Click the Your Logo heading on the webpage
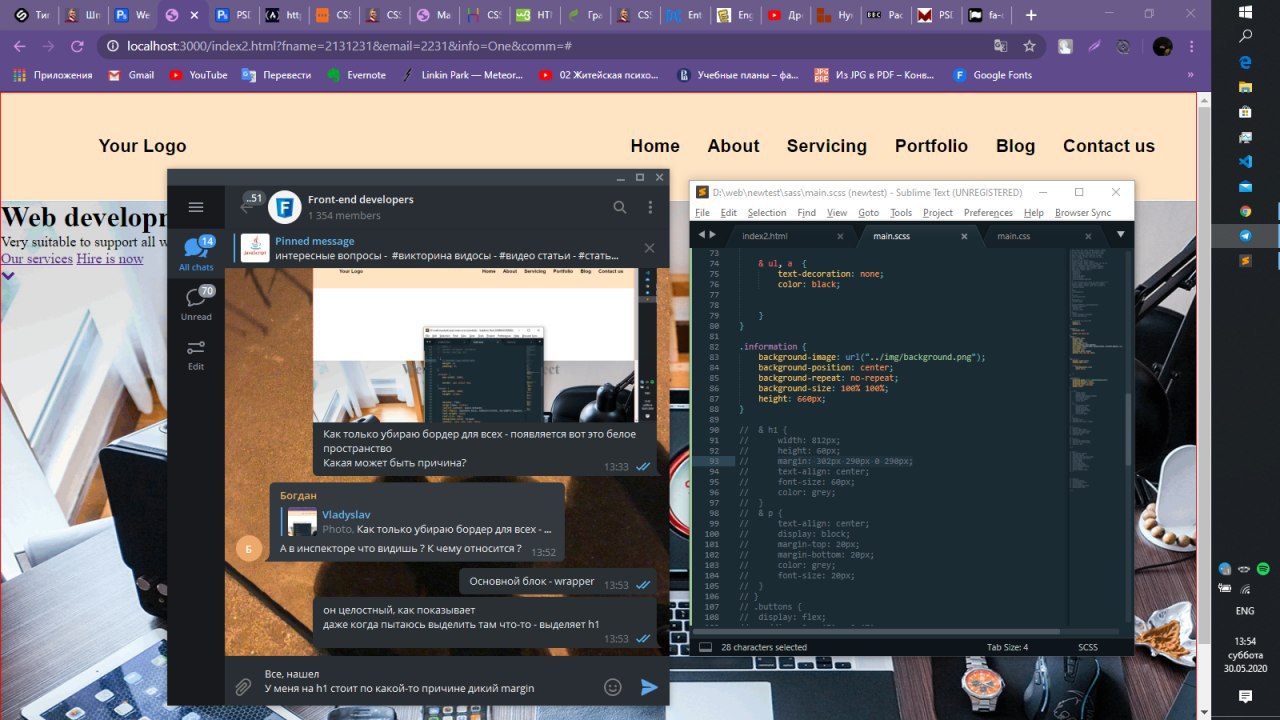1280x720 pixels. click(142, 146)
